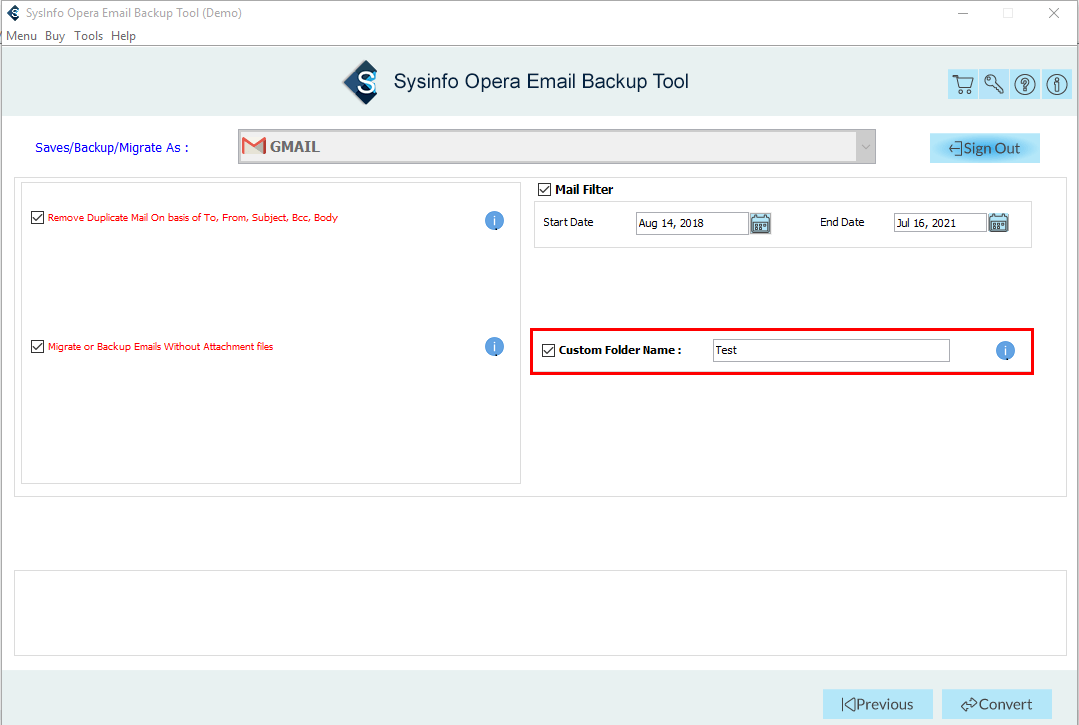Toggle Migrate Without Attachment files checkbox
This screenshot has width=1079, height=725.
click(x=38, y=347)
